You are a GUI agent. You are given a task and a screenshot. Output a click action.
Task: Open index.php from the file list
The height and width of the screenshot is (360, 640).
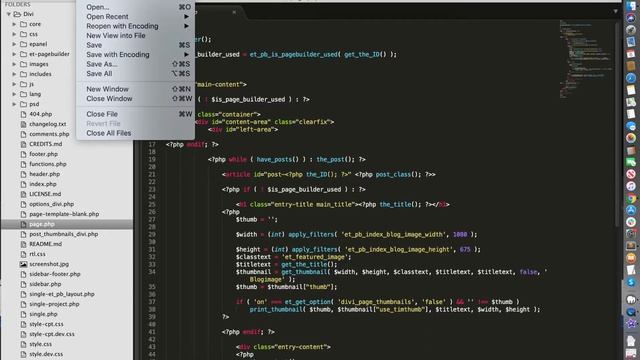click(43, 184)
